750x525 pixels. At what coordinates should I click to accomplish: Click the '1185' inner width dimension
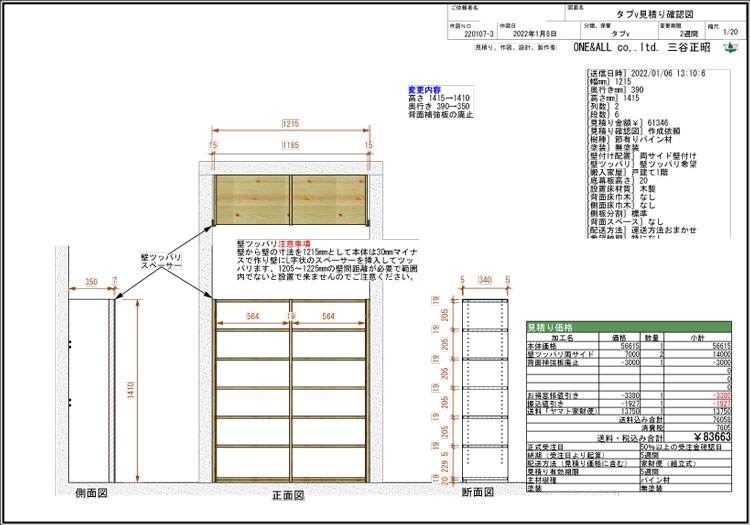[x=290, y=145]
